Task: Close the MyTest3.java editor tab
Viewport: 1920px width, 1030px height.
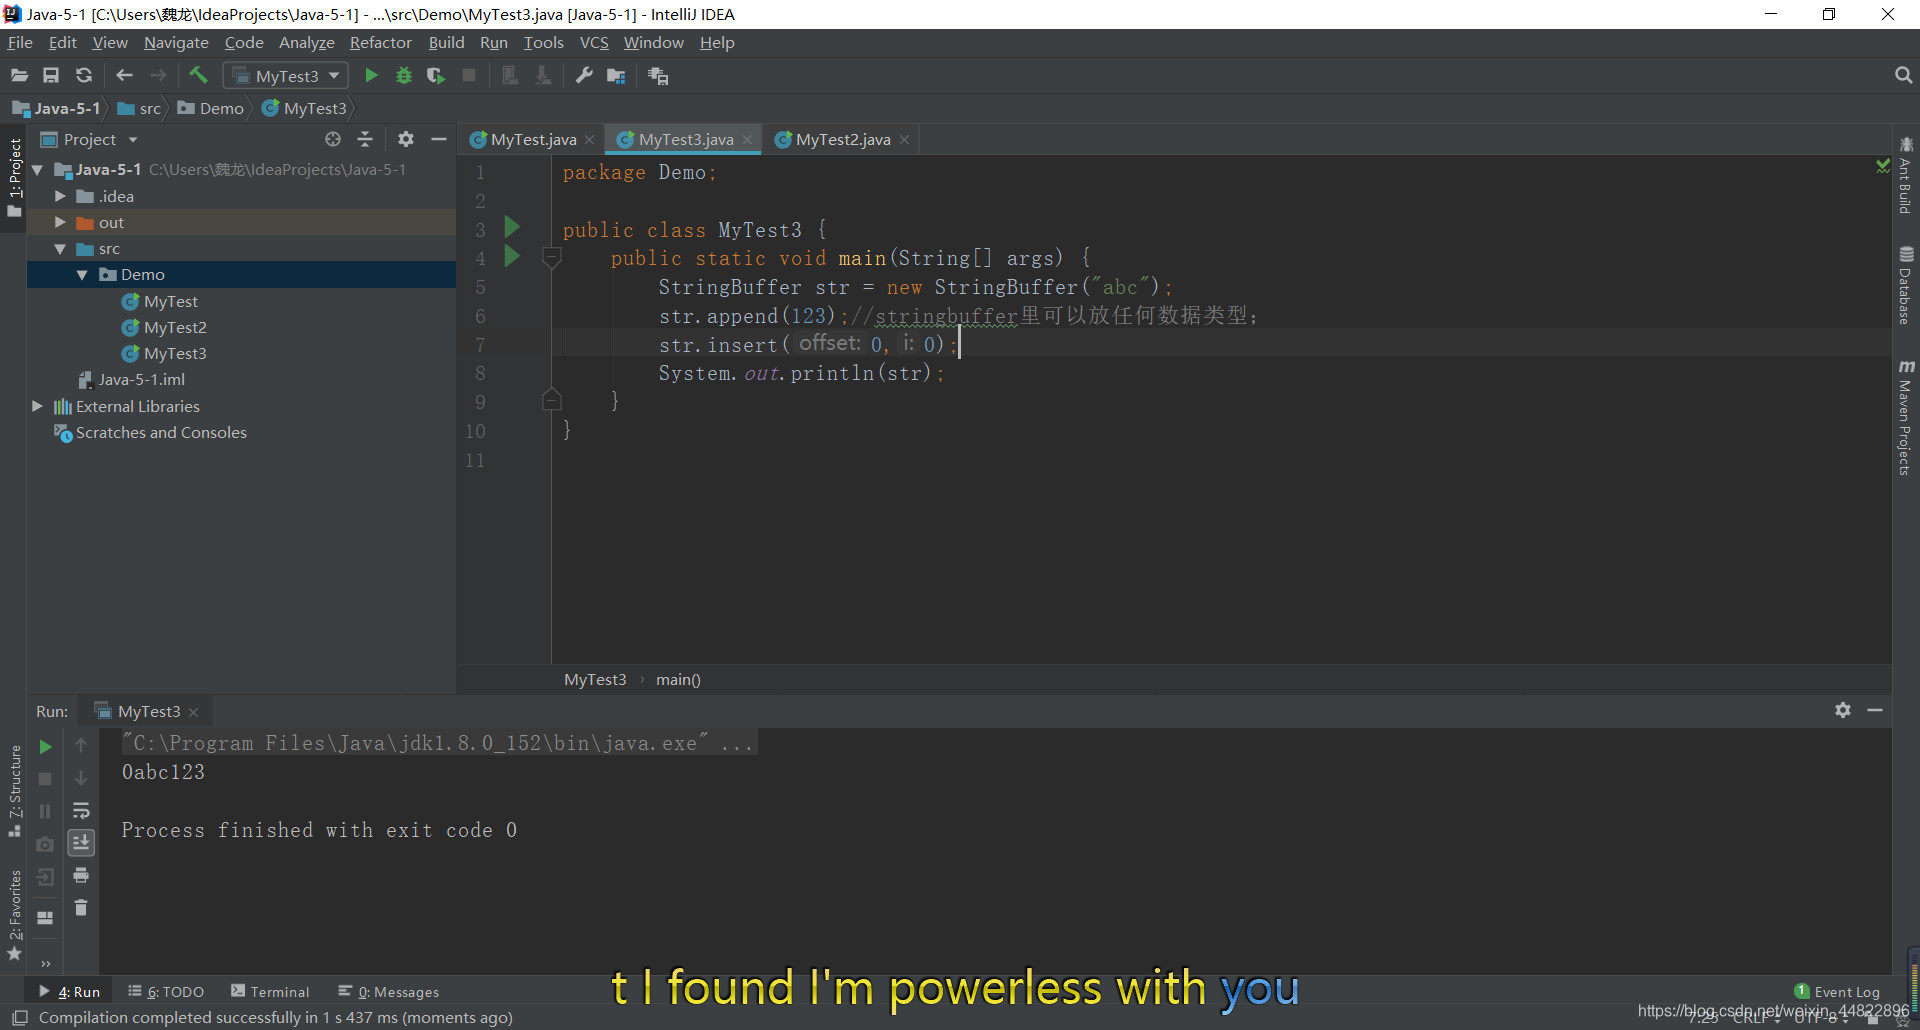Action: coord(747,140)
